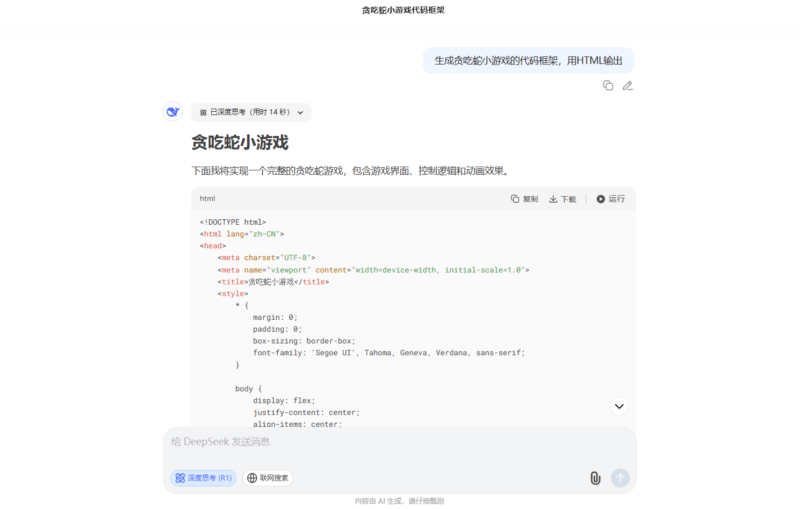
Task: Click 运行 to run the HTML code
Action: [610, 199]
